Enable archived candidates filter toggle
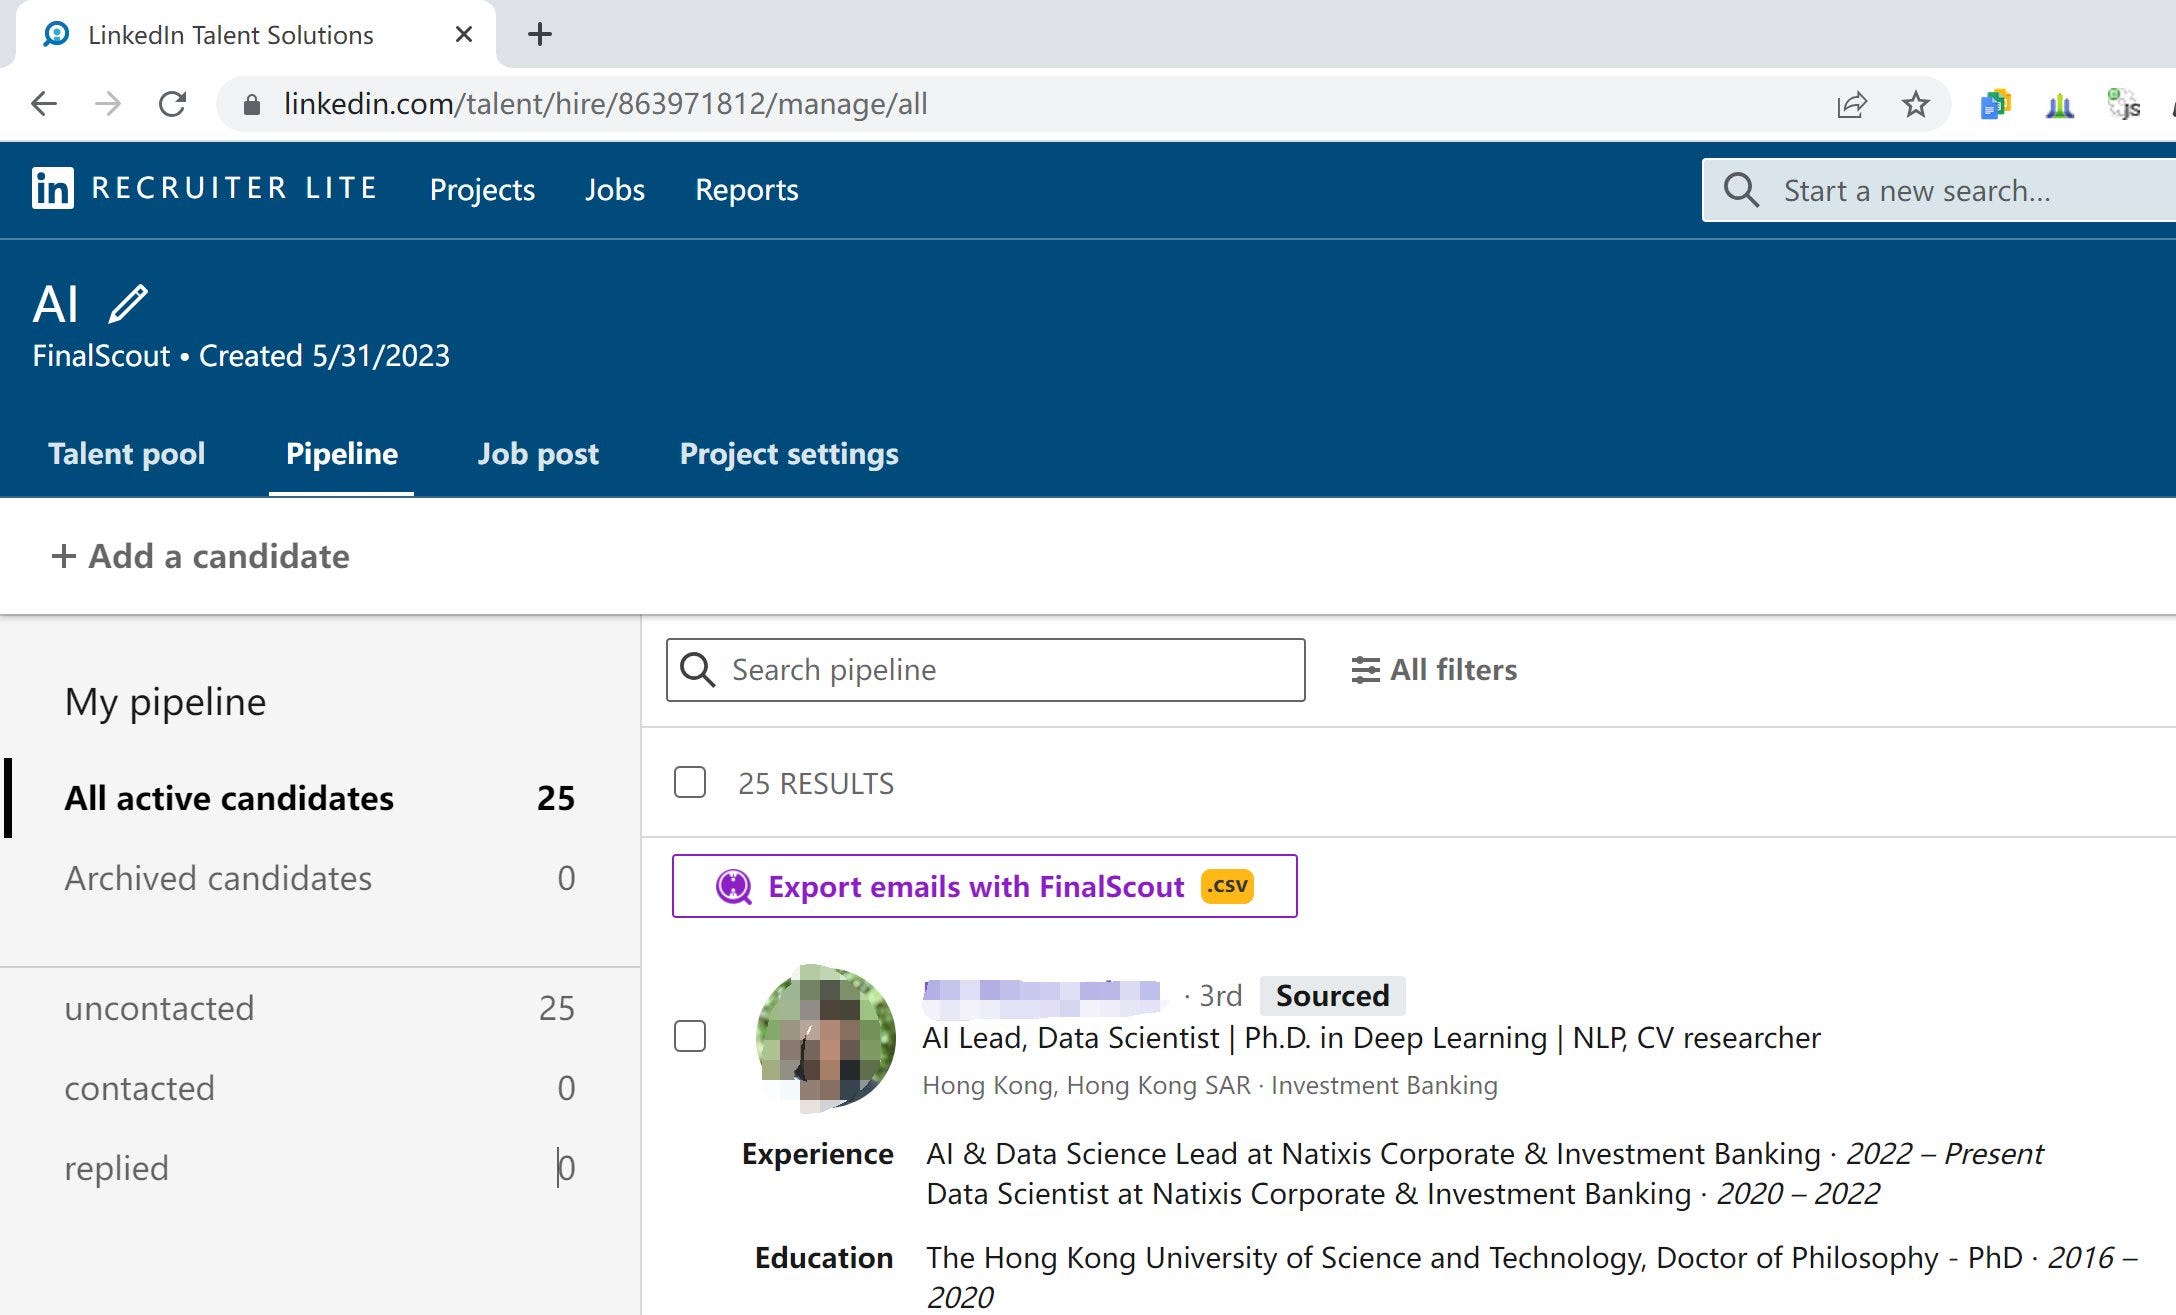Screen dimensions: 2176x1315 pos(216,877)
